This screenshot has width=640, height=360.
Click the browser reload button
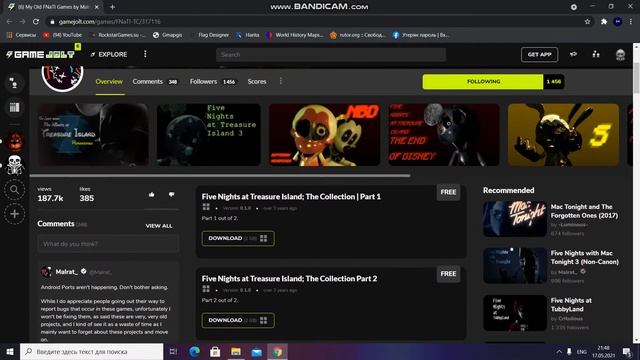pos(36,22)
